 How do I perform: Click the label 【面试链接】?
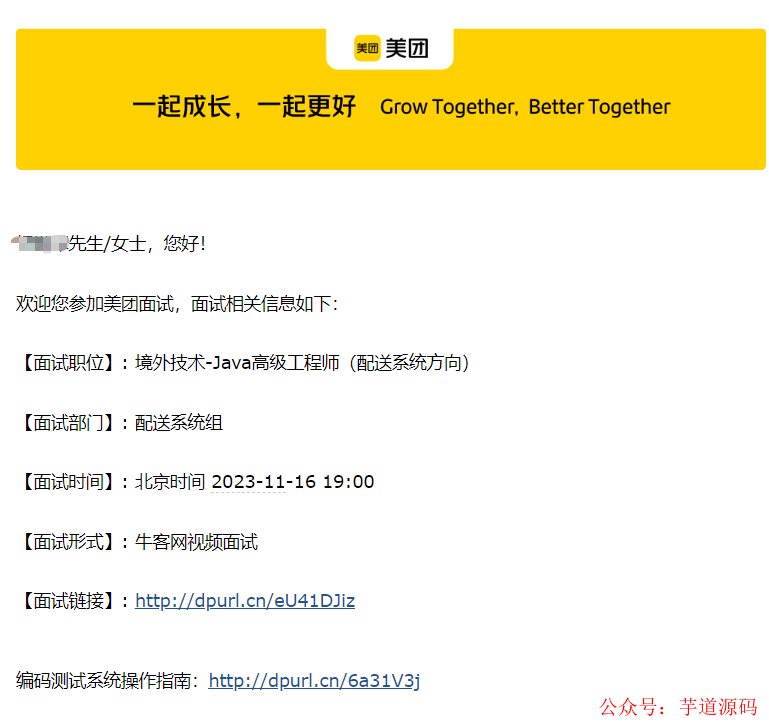coord(69,600)
